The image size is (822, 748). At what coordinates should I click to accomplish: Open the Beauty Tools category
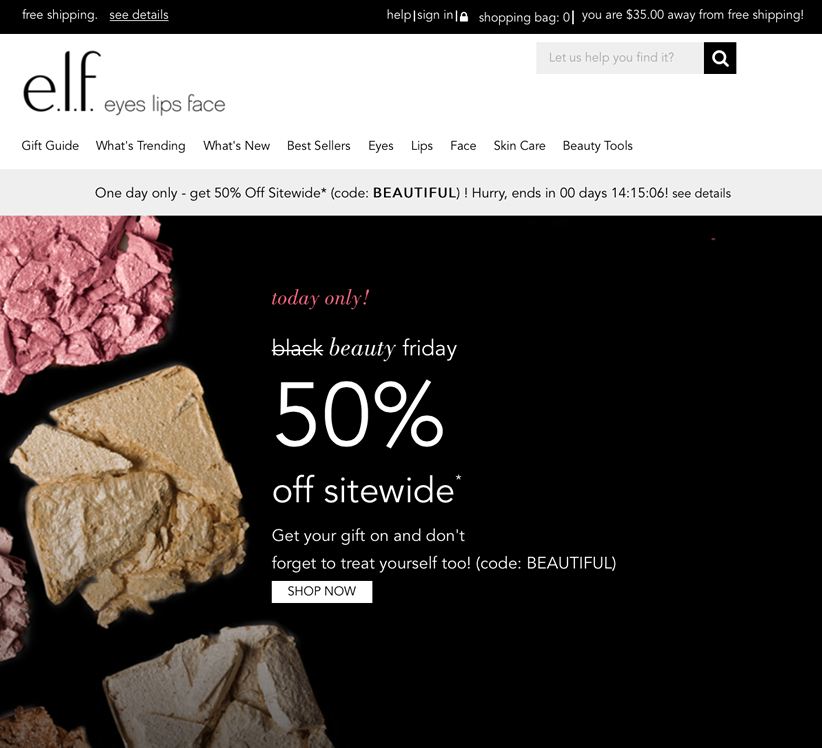pyautogui.click(x=598, y=146)
